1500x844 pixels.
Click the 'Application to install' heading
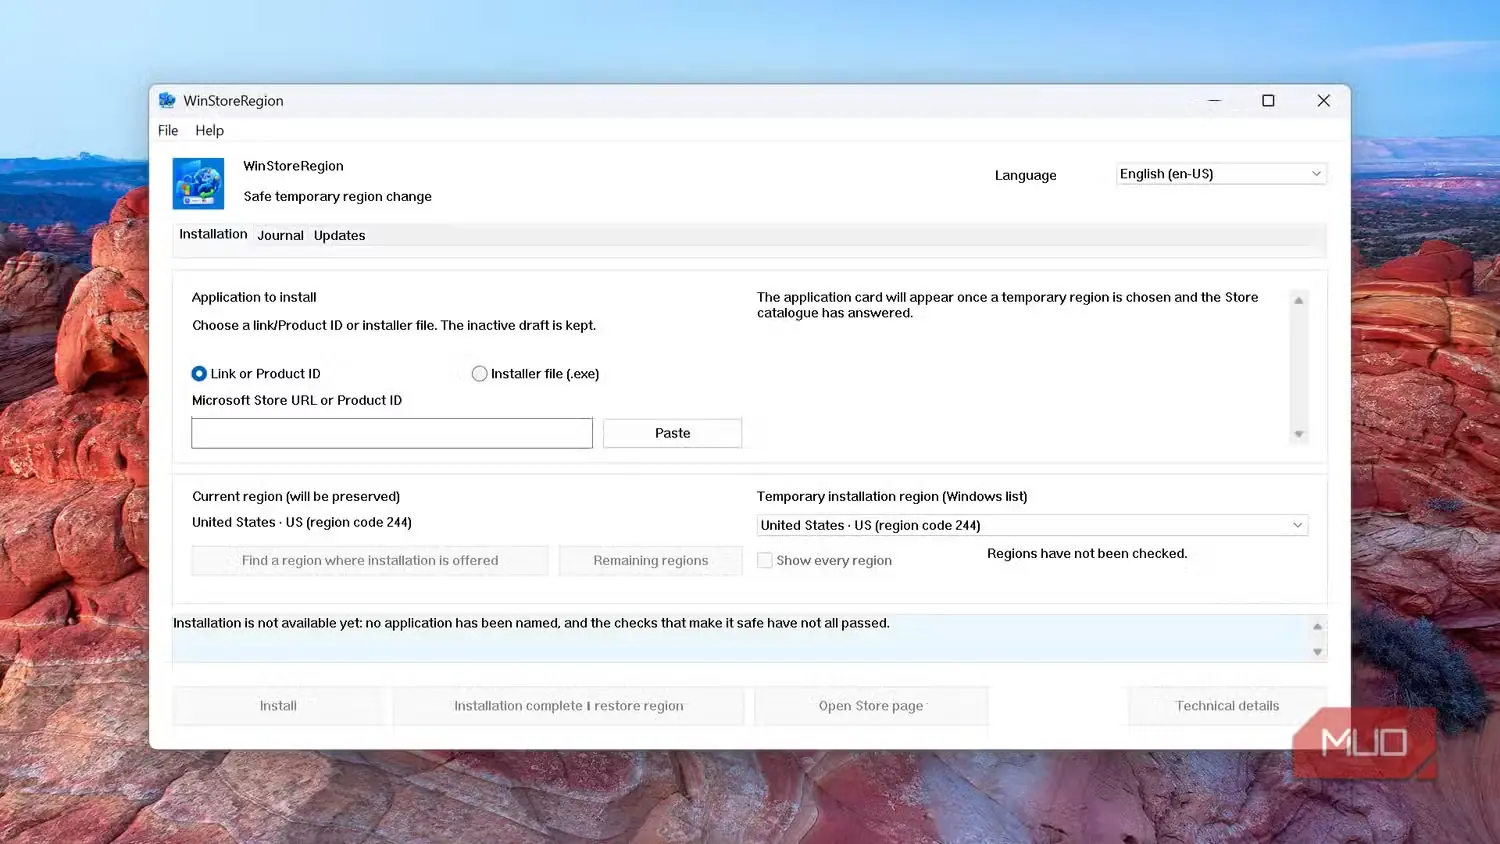254,298
